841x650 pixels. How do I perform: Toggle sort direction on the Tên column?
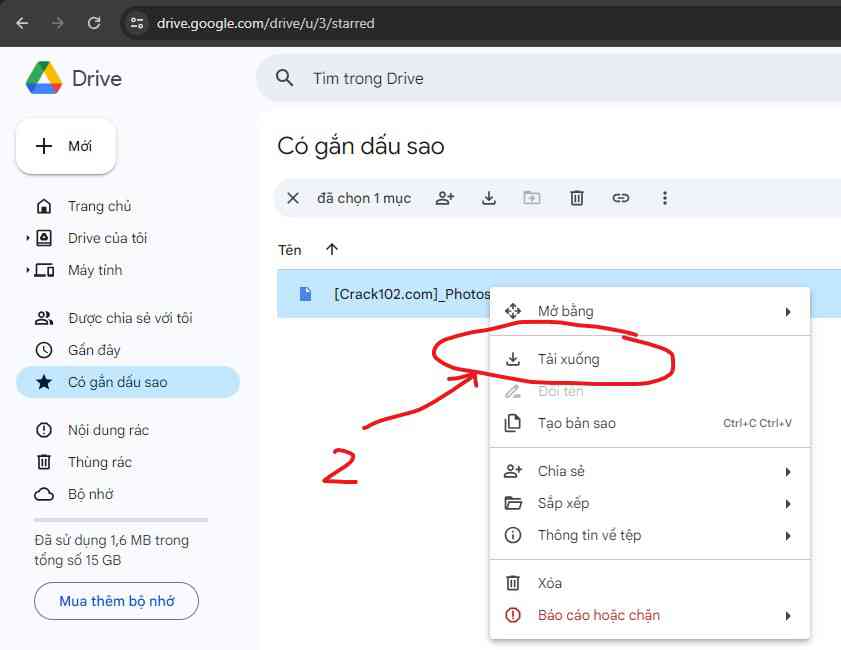tap(331, 249)
